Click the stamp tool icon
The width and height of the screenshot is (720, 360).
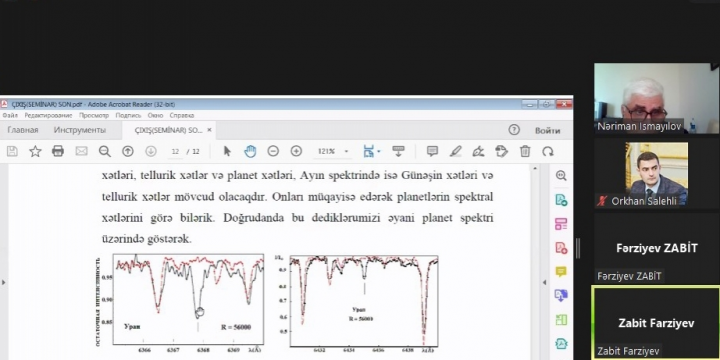click(502, 151)
